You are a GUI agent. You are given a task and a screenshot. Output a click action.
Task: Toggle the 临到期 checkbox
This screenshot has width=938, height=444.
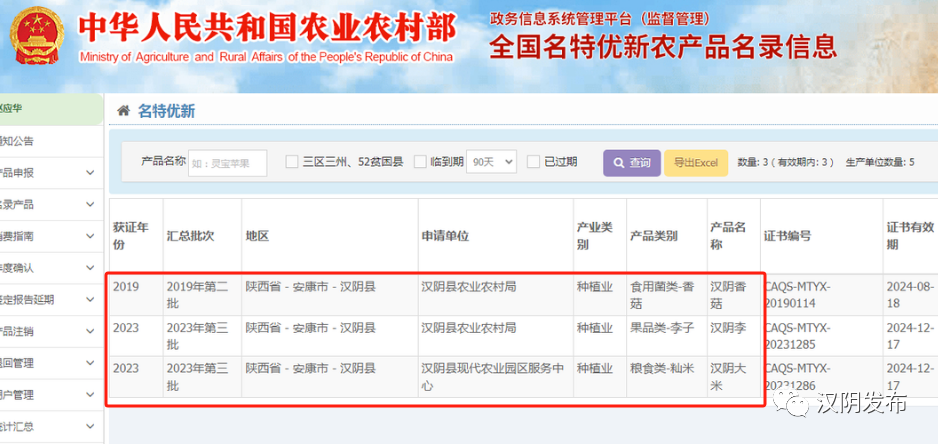click(421, 162)
